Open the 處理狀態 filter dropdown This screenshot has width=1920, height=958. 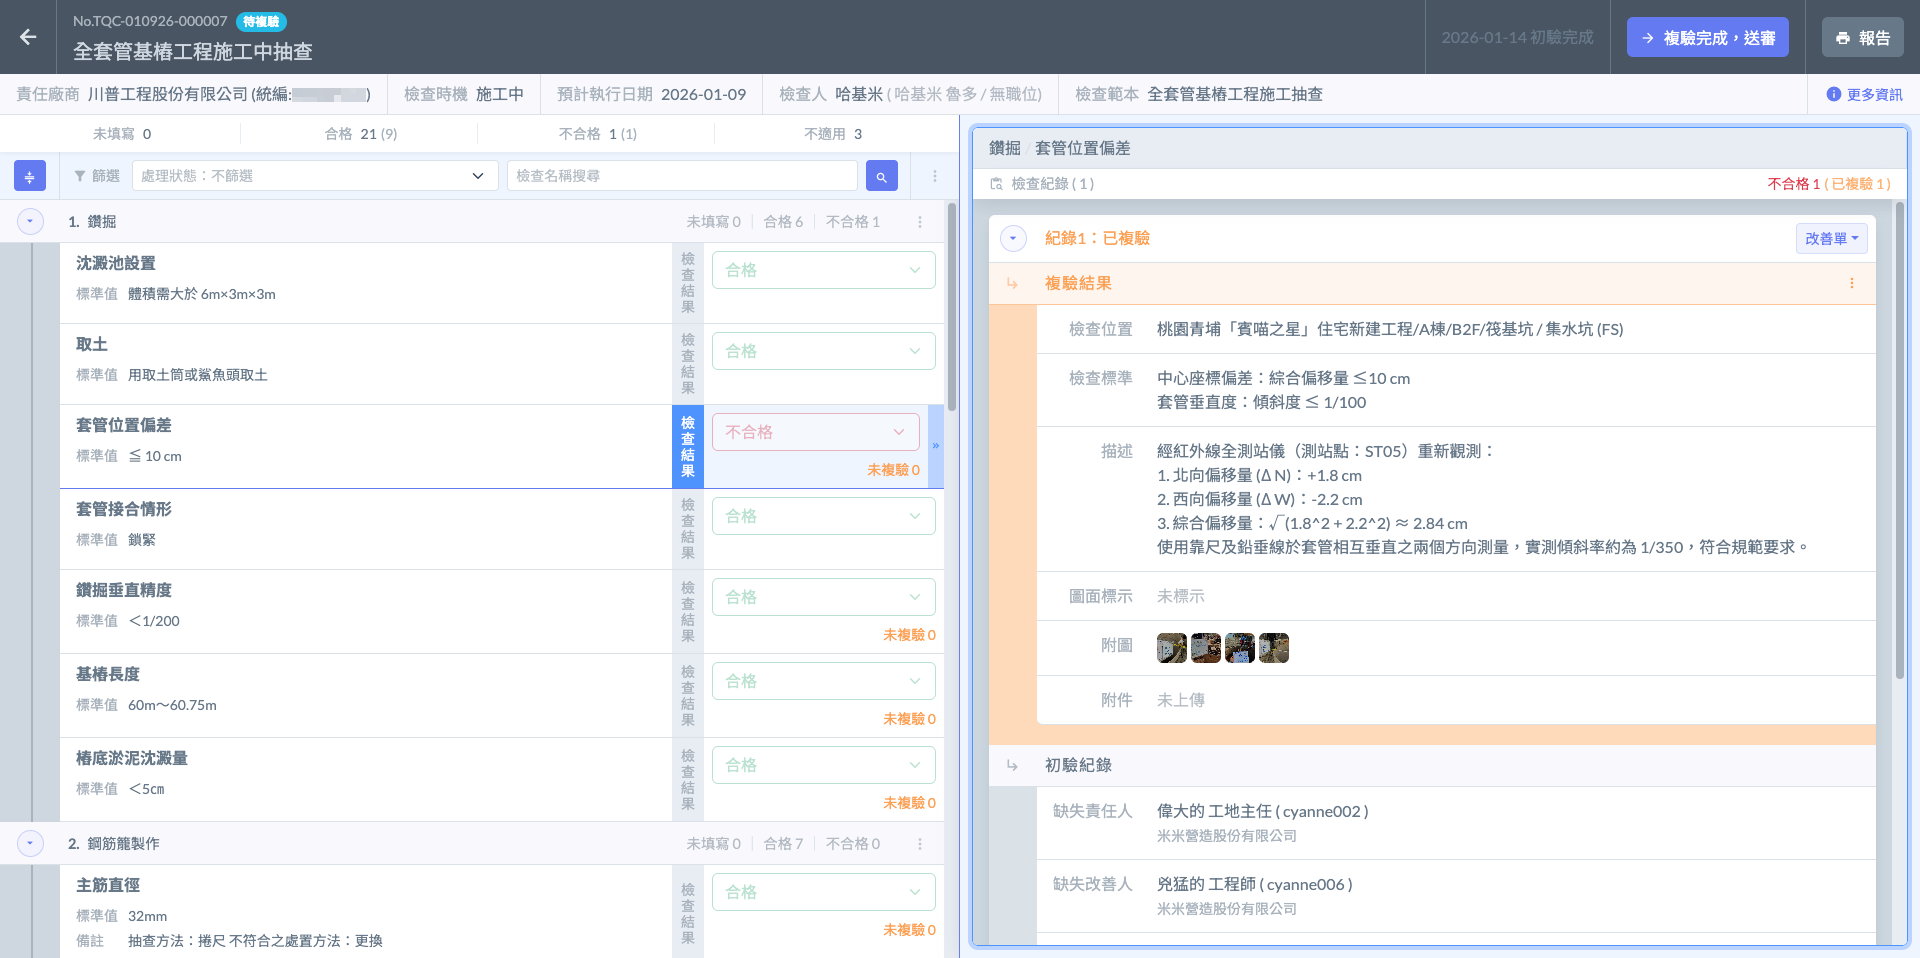[314, 176]
